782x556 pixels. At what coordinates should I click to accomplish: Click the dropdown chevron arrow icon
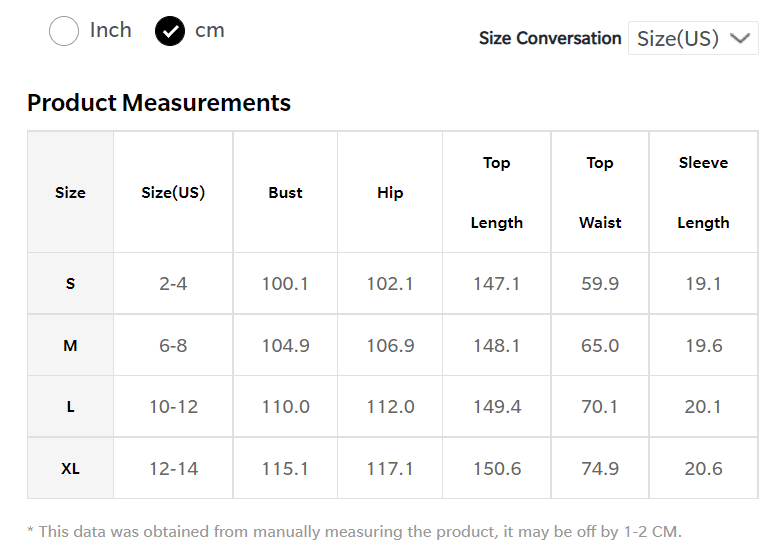pyautogui.click(x=740, y=39)
